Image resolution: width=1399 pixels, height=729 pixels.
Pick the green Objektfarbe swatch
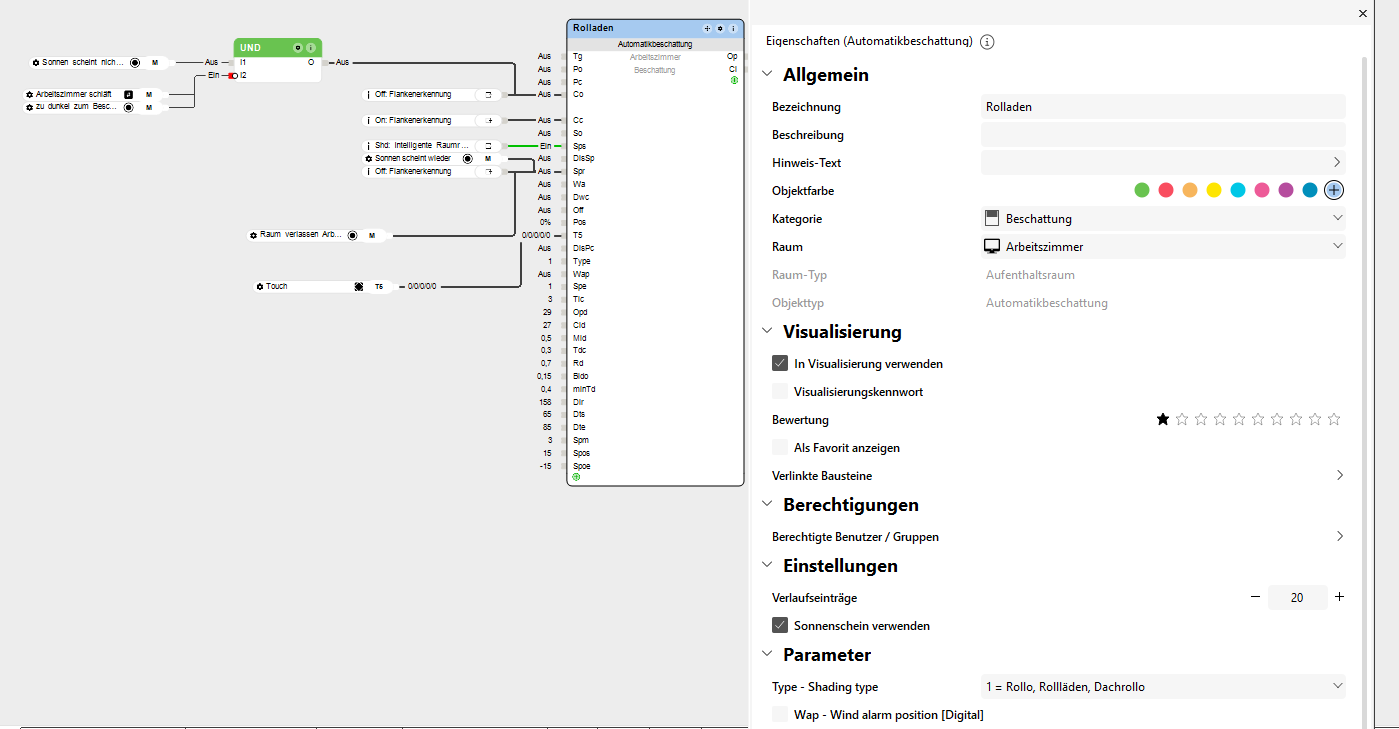click(x=1142, y=190)
